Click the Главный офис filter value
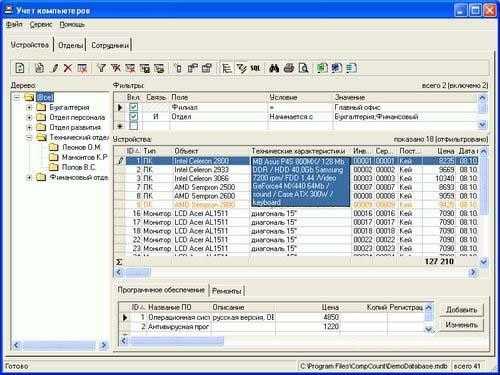 [x=357, y=107]
